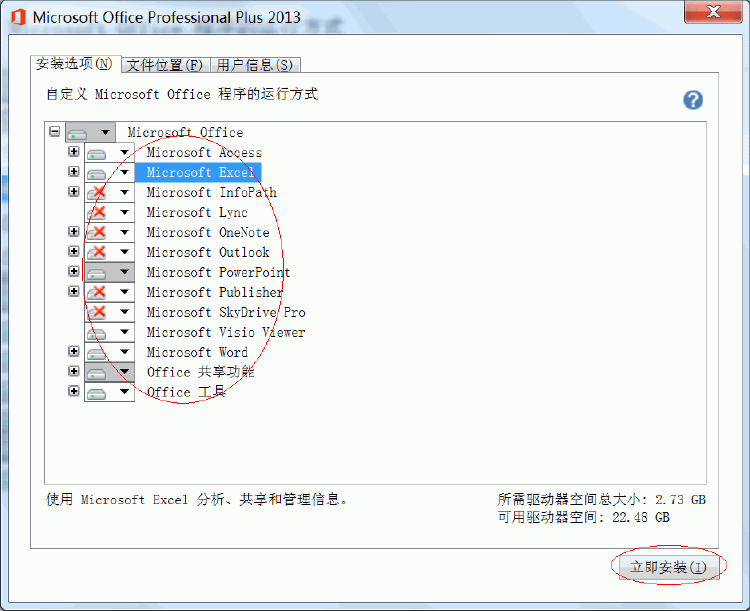Image resolution: width=750 pixels, height=611 pixels.
Task: Expand the Microsoft Excel node
Action: [x=74, y=172]
